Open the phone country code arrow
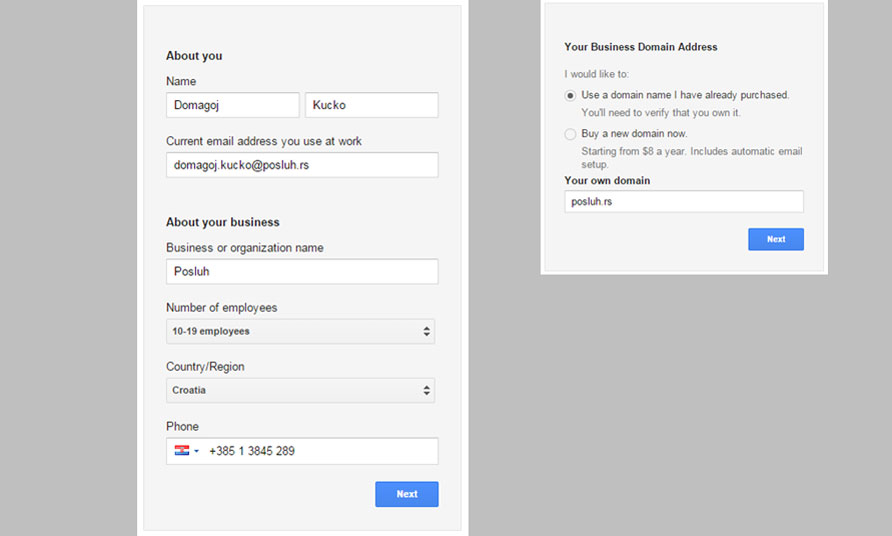The image size is (892, 536). [196, 451]
